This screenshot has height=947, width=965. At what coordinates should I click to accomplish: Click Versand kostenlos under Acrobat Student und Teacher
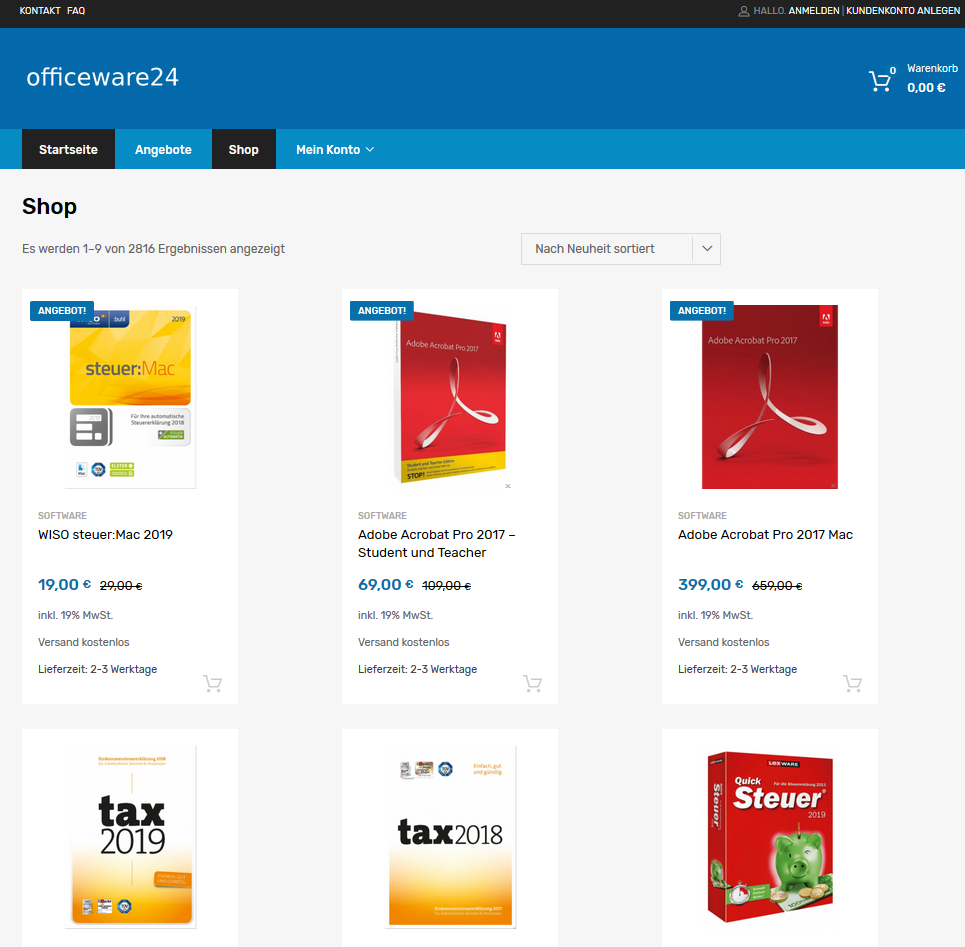tap(404, 642)
